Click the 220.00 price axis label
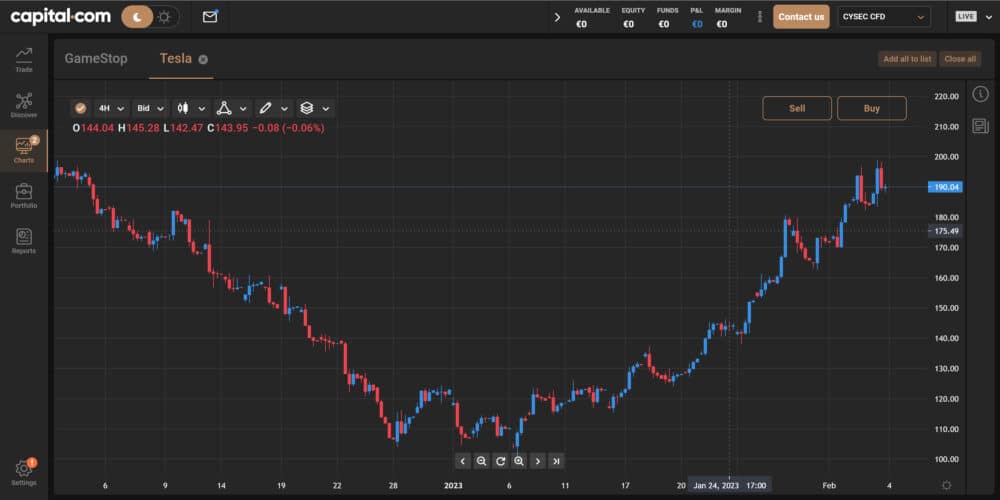1000x500 pixels. (x=946, y=96)
